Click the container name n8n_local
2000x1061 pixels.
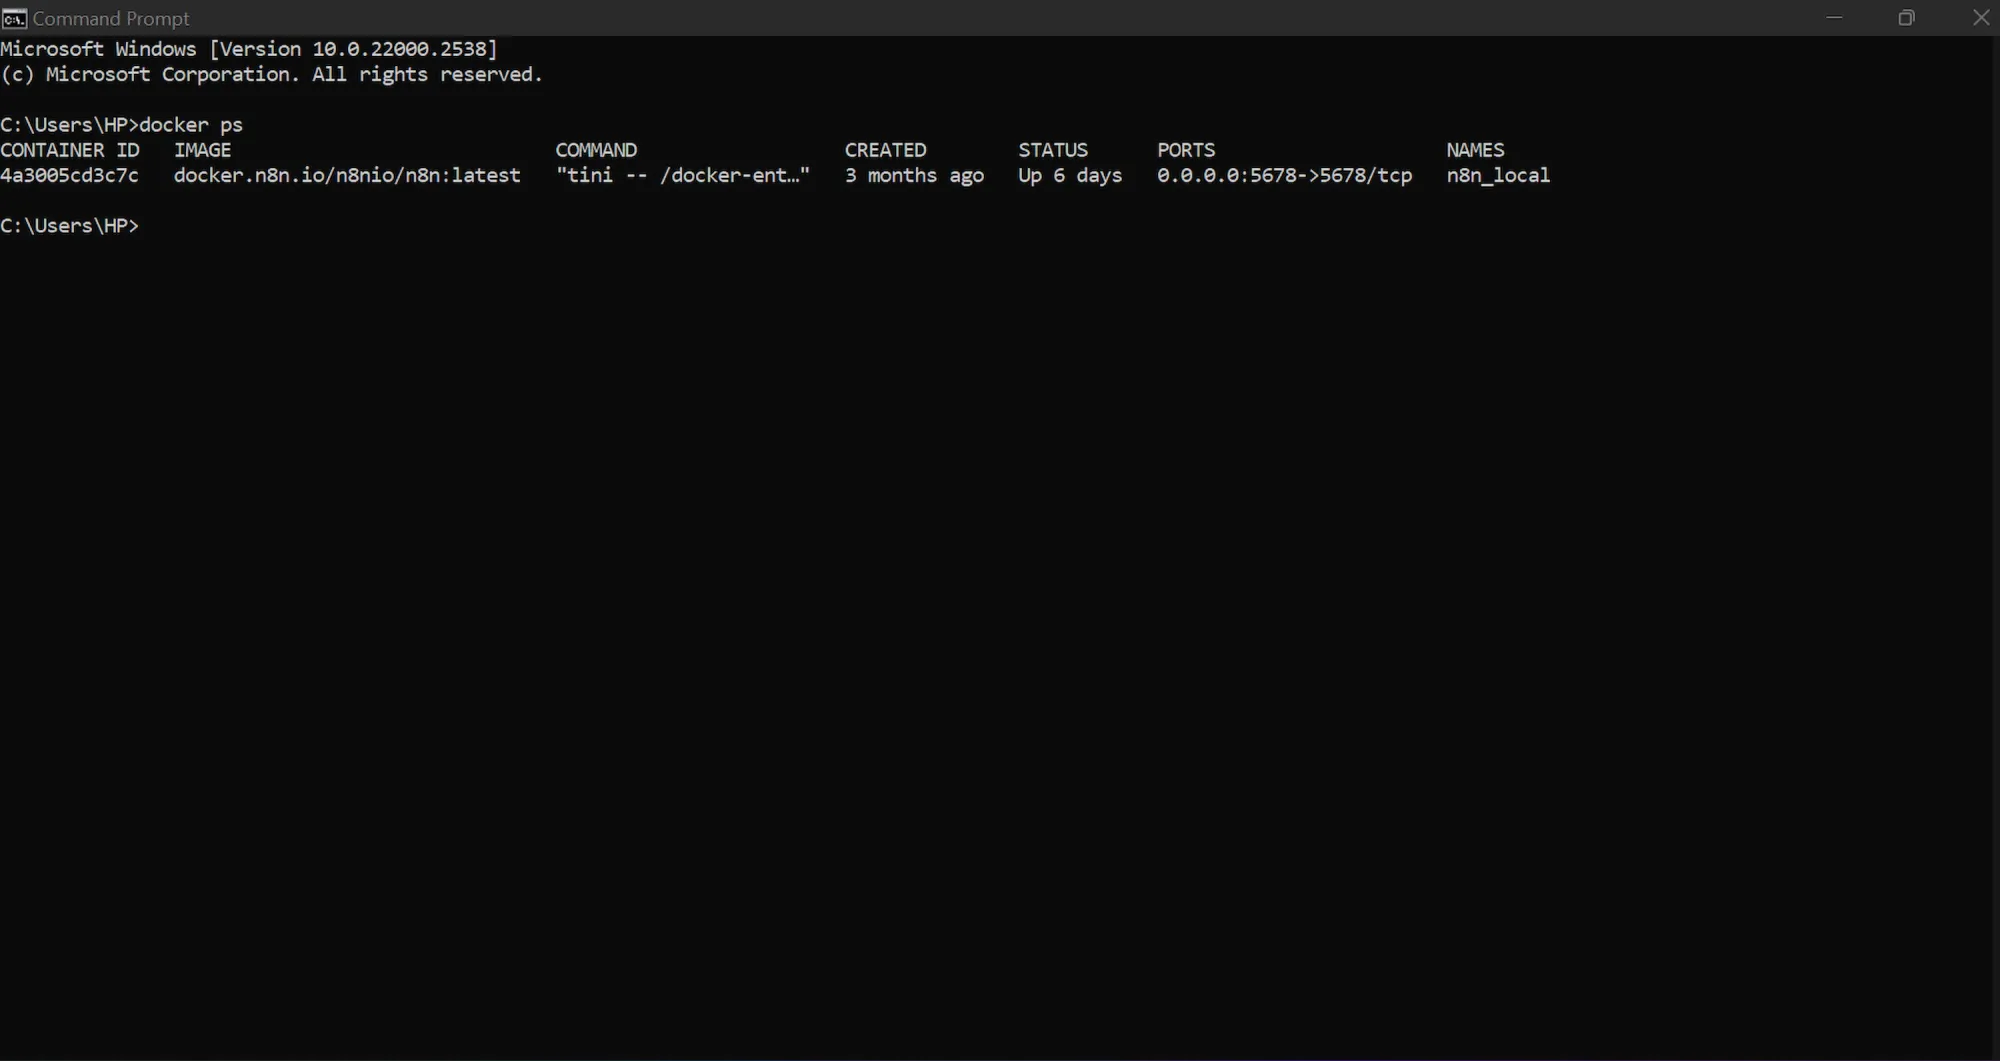click(1498, 175)
